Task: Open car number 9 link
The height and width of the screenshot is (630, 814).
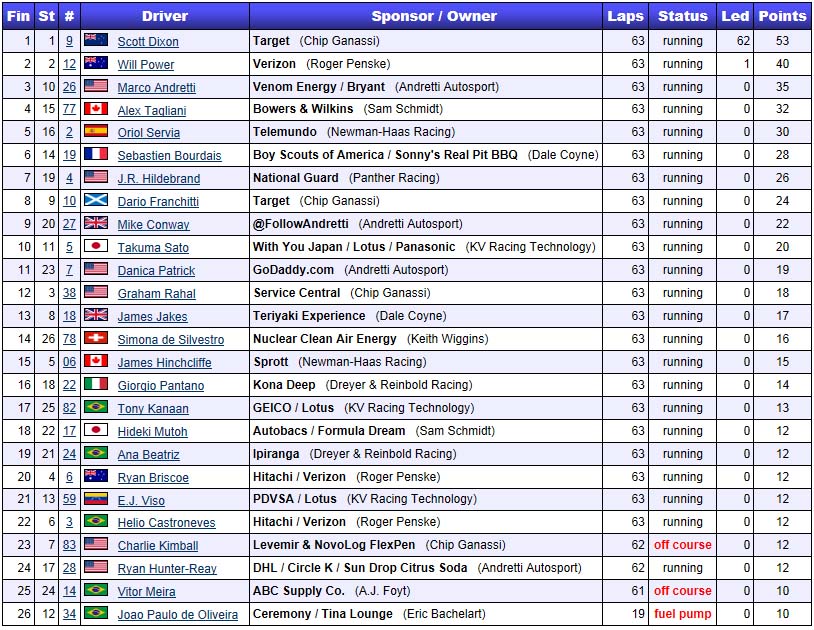Action: coord(69,41)
